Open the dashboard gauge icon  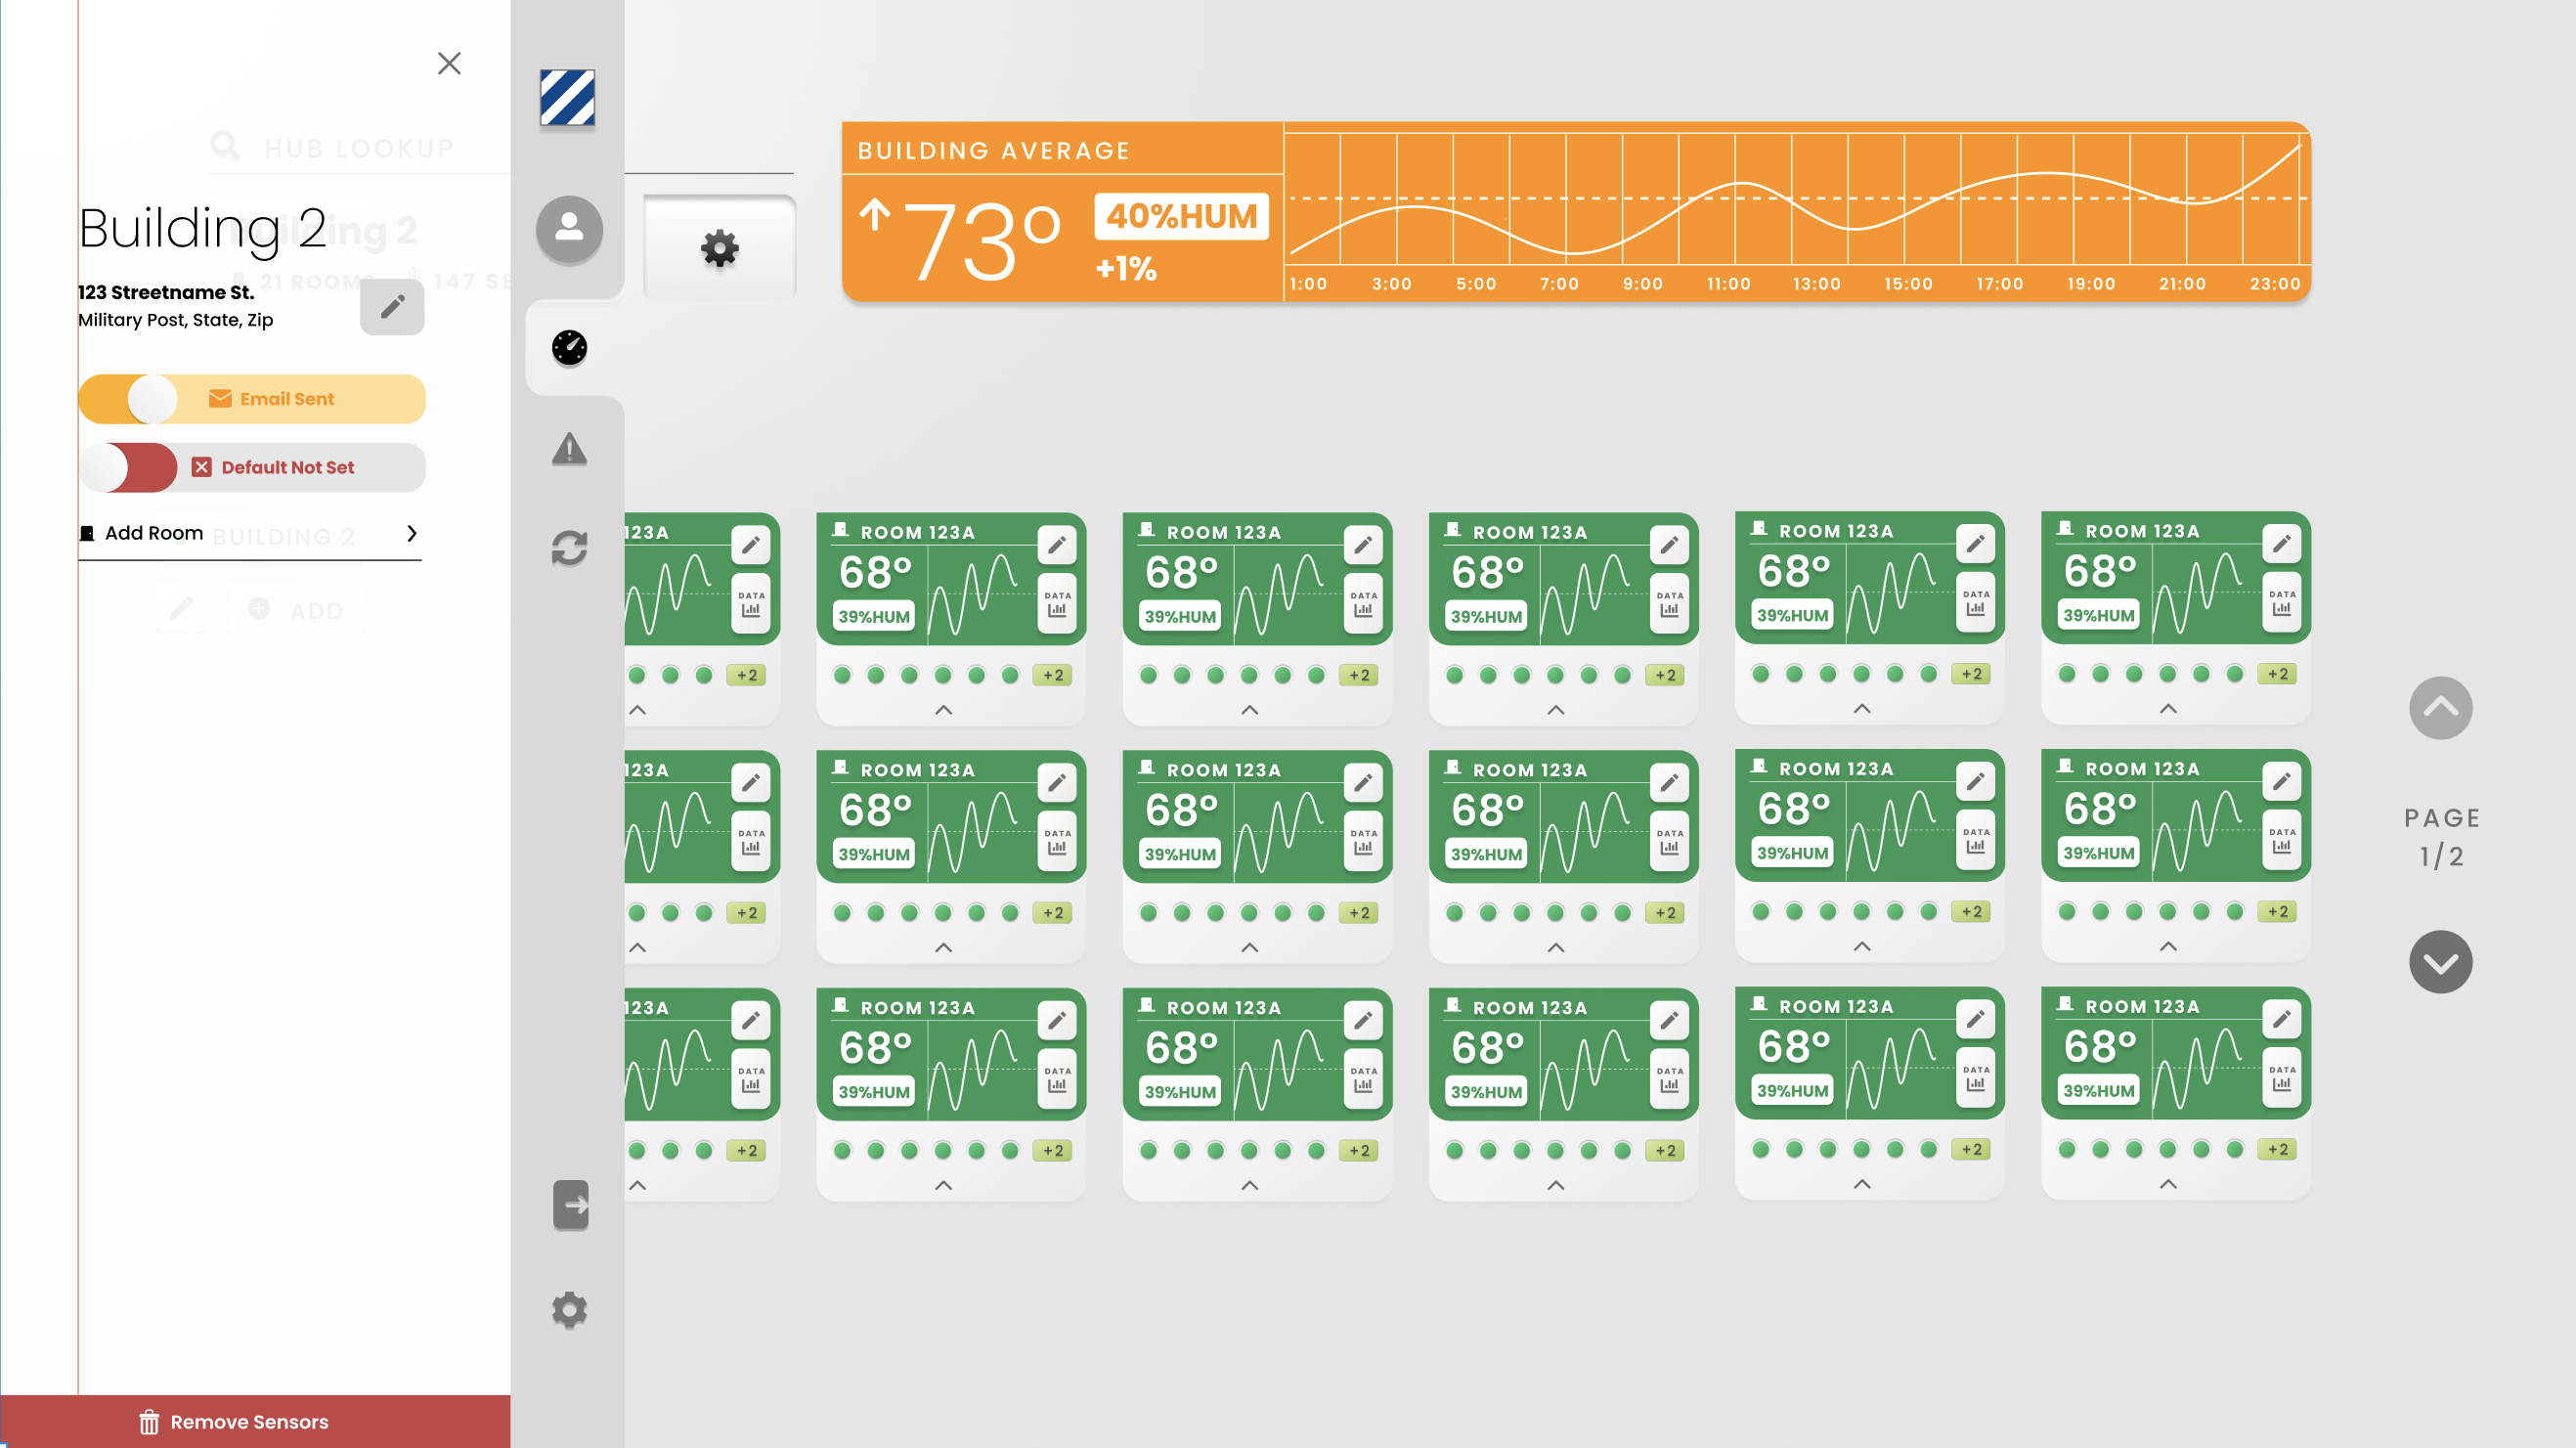pos(569,348)
